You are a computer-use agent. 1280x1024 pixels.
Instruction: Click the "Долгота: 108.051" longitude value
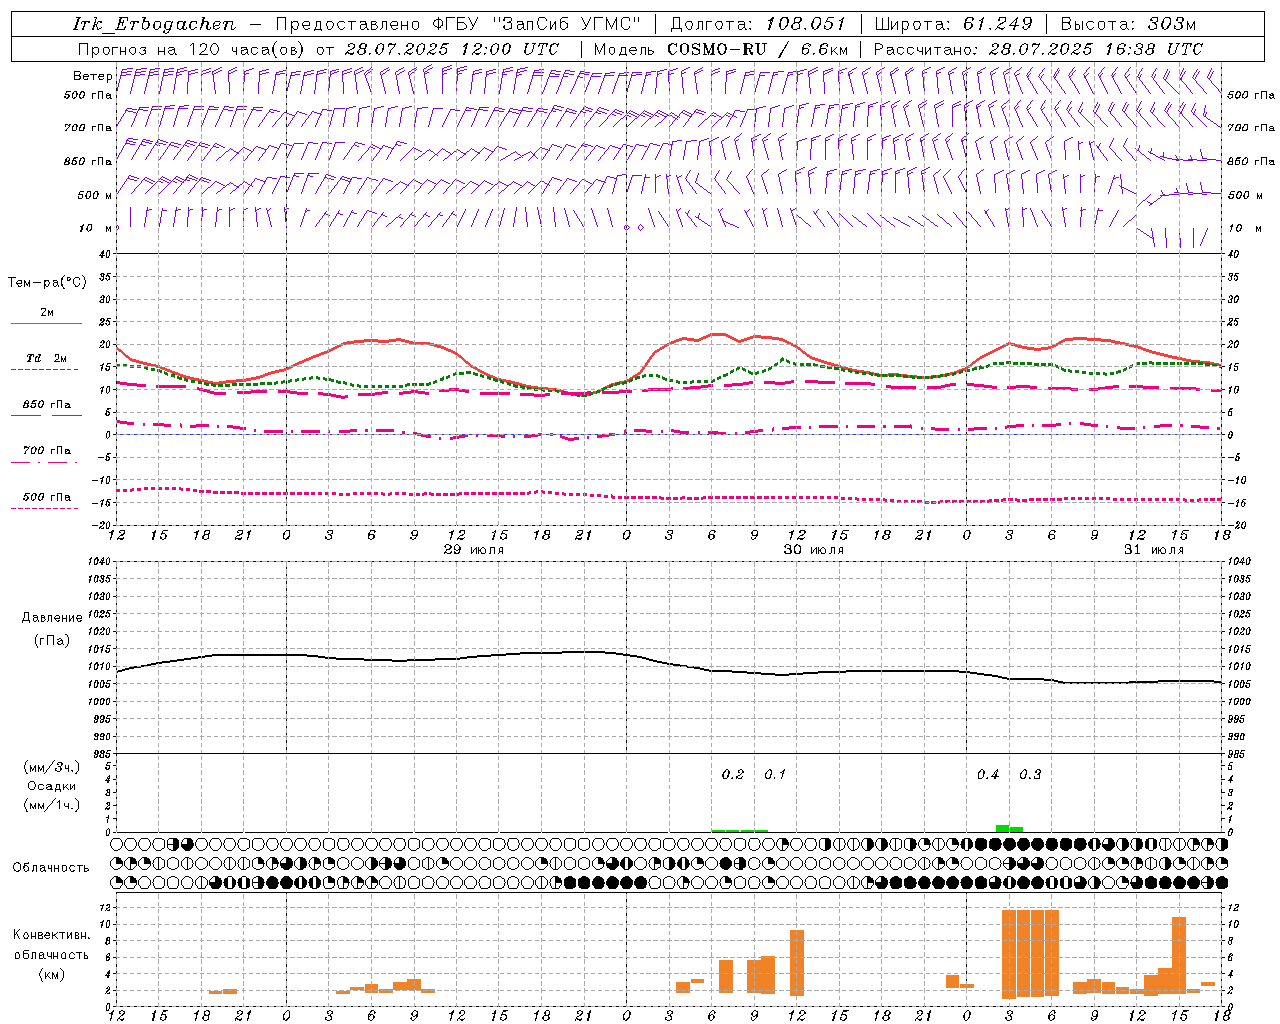coord(758,24)
